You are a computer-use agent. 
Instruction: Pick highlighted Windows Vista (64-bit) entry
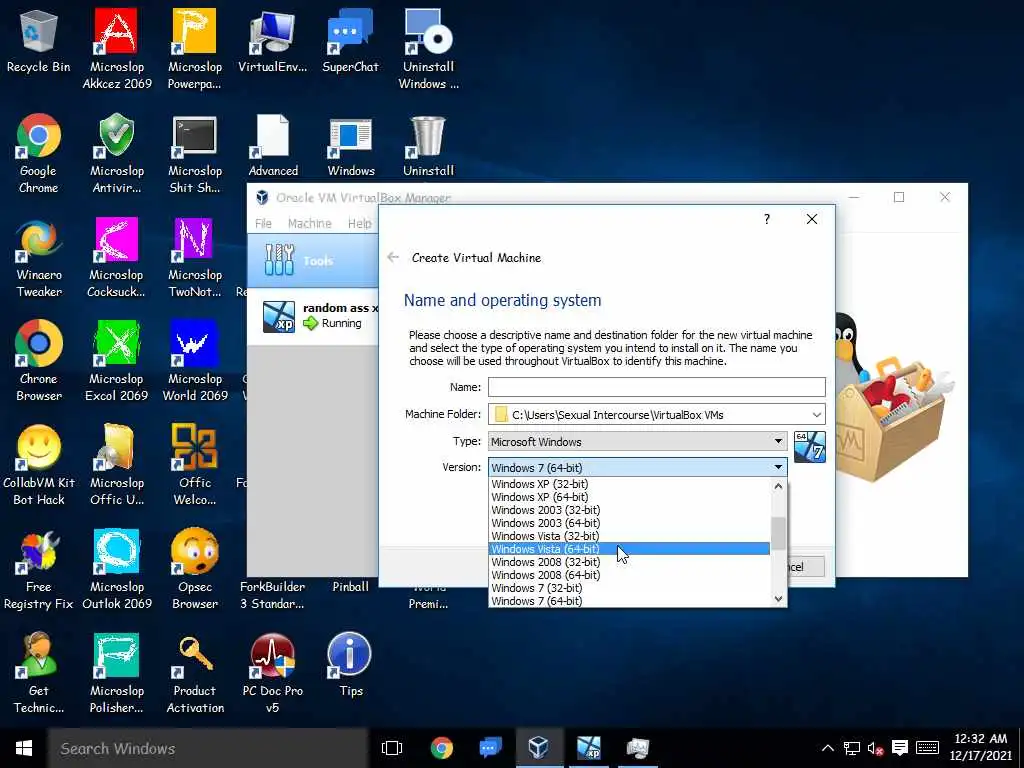point(630,549)
